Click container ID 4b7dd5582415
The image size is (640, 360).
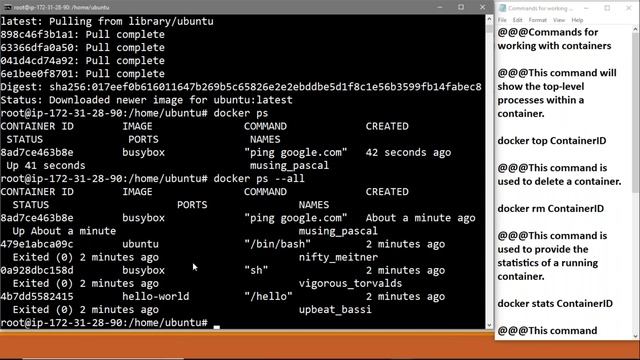[x=37, y=296]
